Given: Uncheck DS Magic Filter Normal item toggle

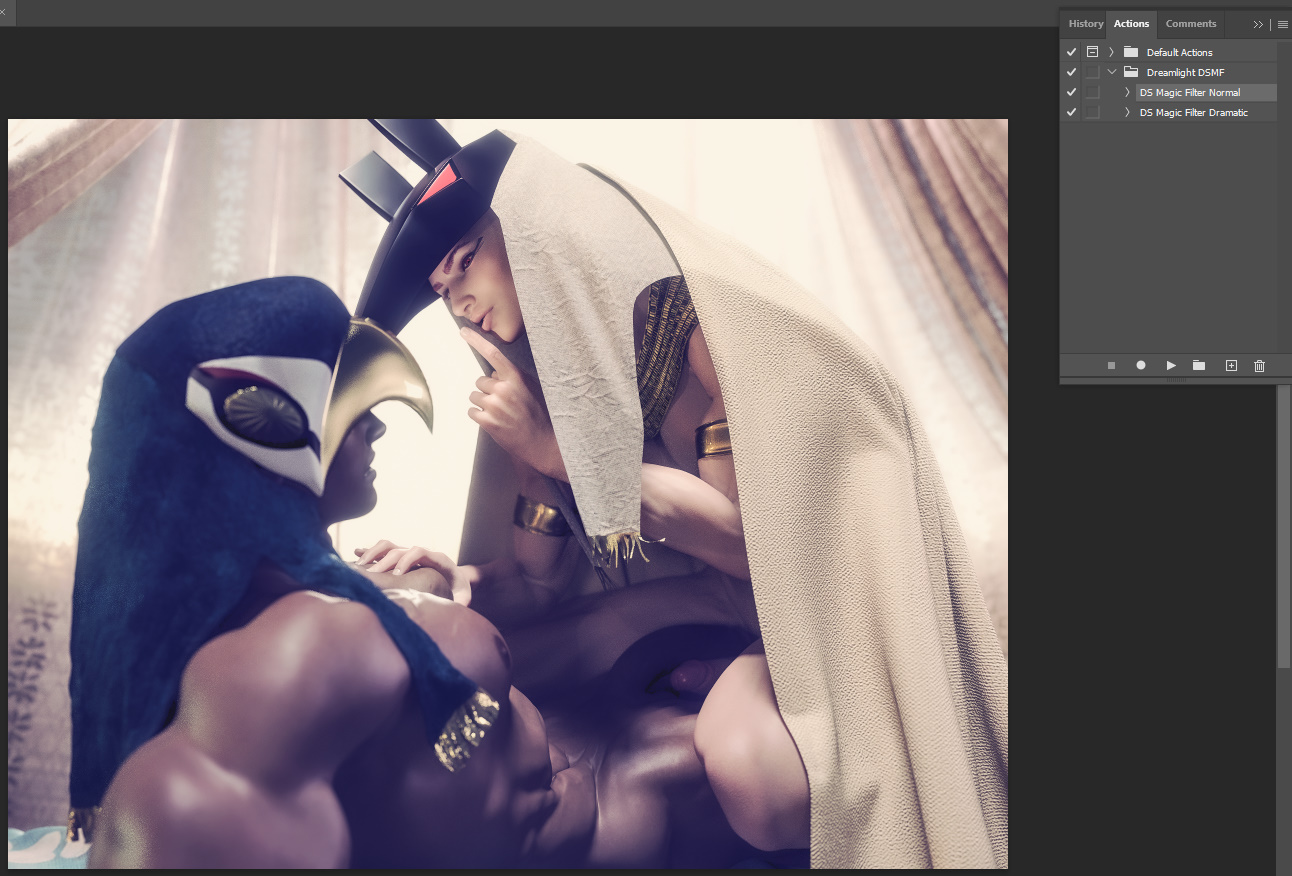Looking at the screenshot, I should tap(1071, 92).
